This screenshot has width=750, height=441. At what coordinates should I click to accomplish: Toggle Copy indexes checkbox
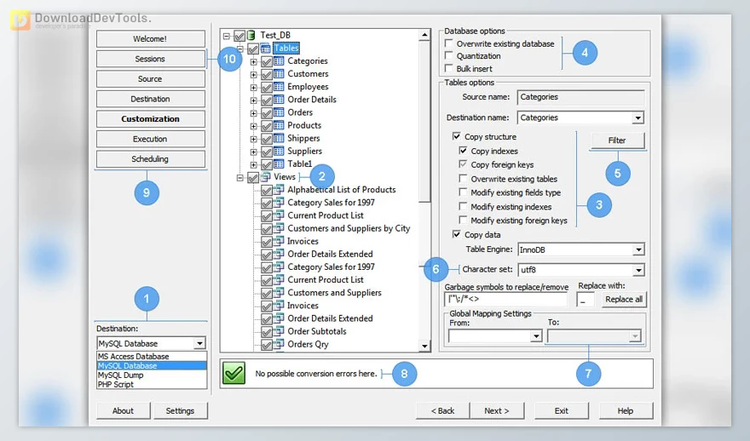click(463, 151)
